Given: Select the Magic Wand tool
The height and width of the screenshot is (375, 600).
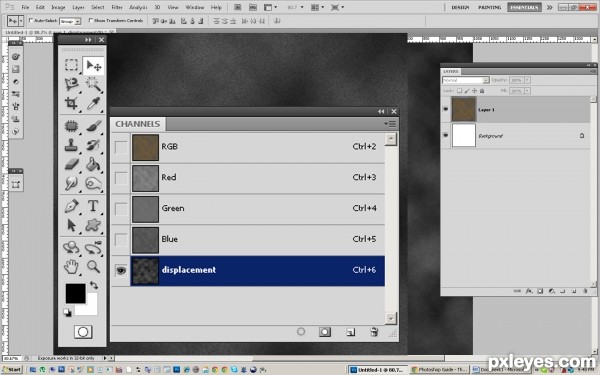Looking at the screenshot, I should point(93,84).
